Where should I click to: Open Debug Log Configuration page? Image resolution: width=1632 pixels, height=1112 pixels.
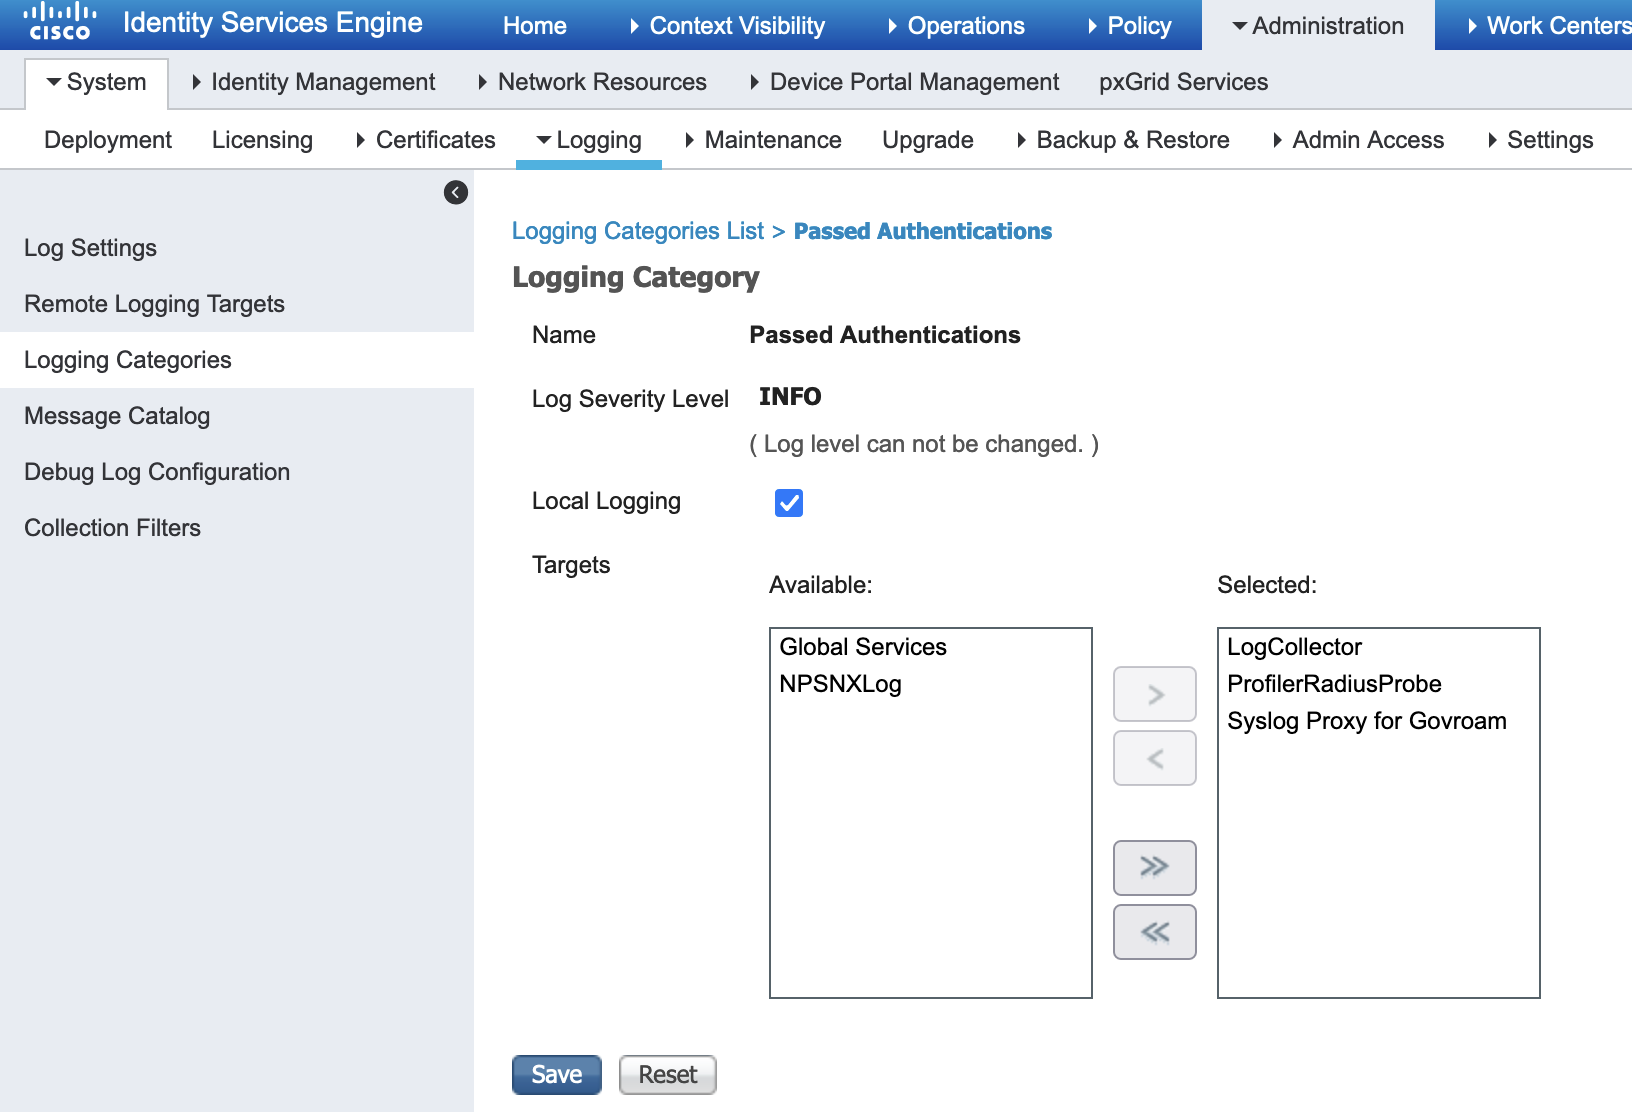[x=157, y=472]
